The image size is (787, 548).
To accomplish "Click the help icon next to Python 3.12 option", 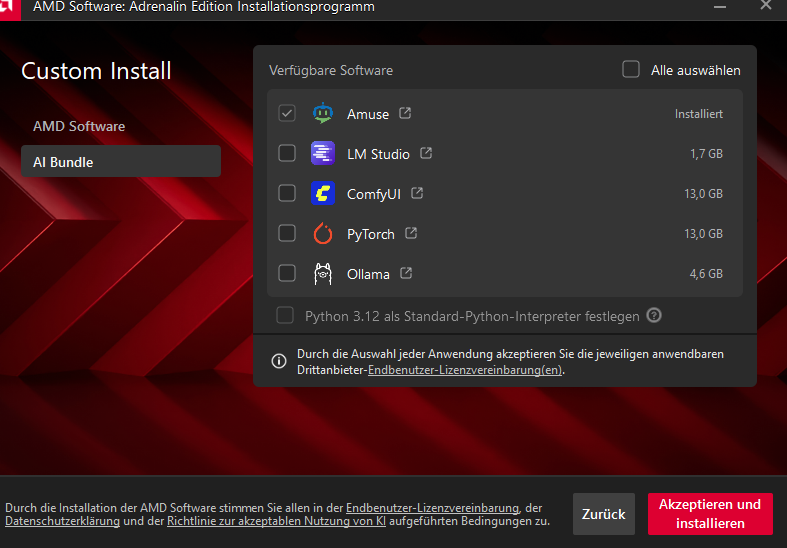I will pyautogui.click(x=654, y=315).
